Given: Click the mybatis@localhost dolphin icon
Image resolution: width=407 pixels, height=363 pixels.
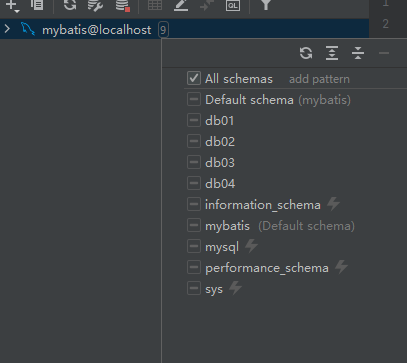Looking at the screenshot, I should (x=28, y=29).
